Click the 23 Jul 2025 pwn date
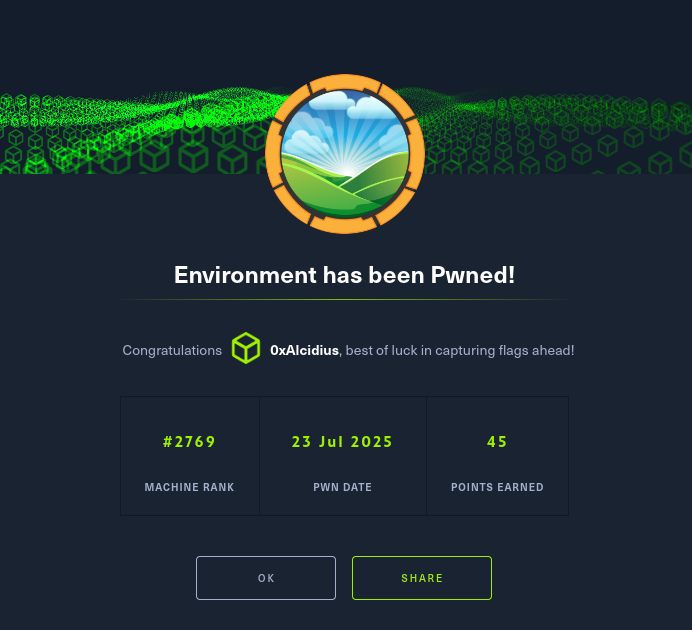 coord(342,442)
